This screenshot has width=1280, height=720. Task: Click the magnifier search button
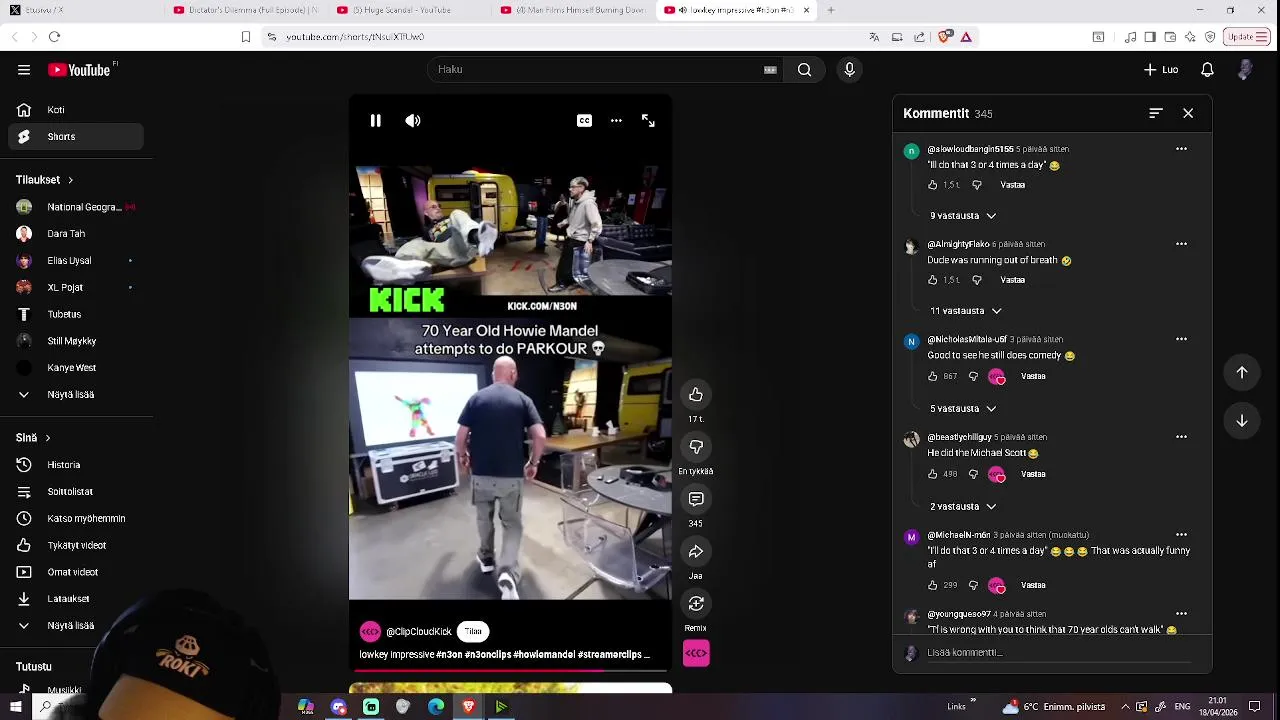click(x=805, y=70)
